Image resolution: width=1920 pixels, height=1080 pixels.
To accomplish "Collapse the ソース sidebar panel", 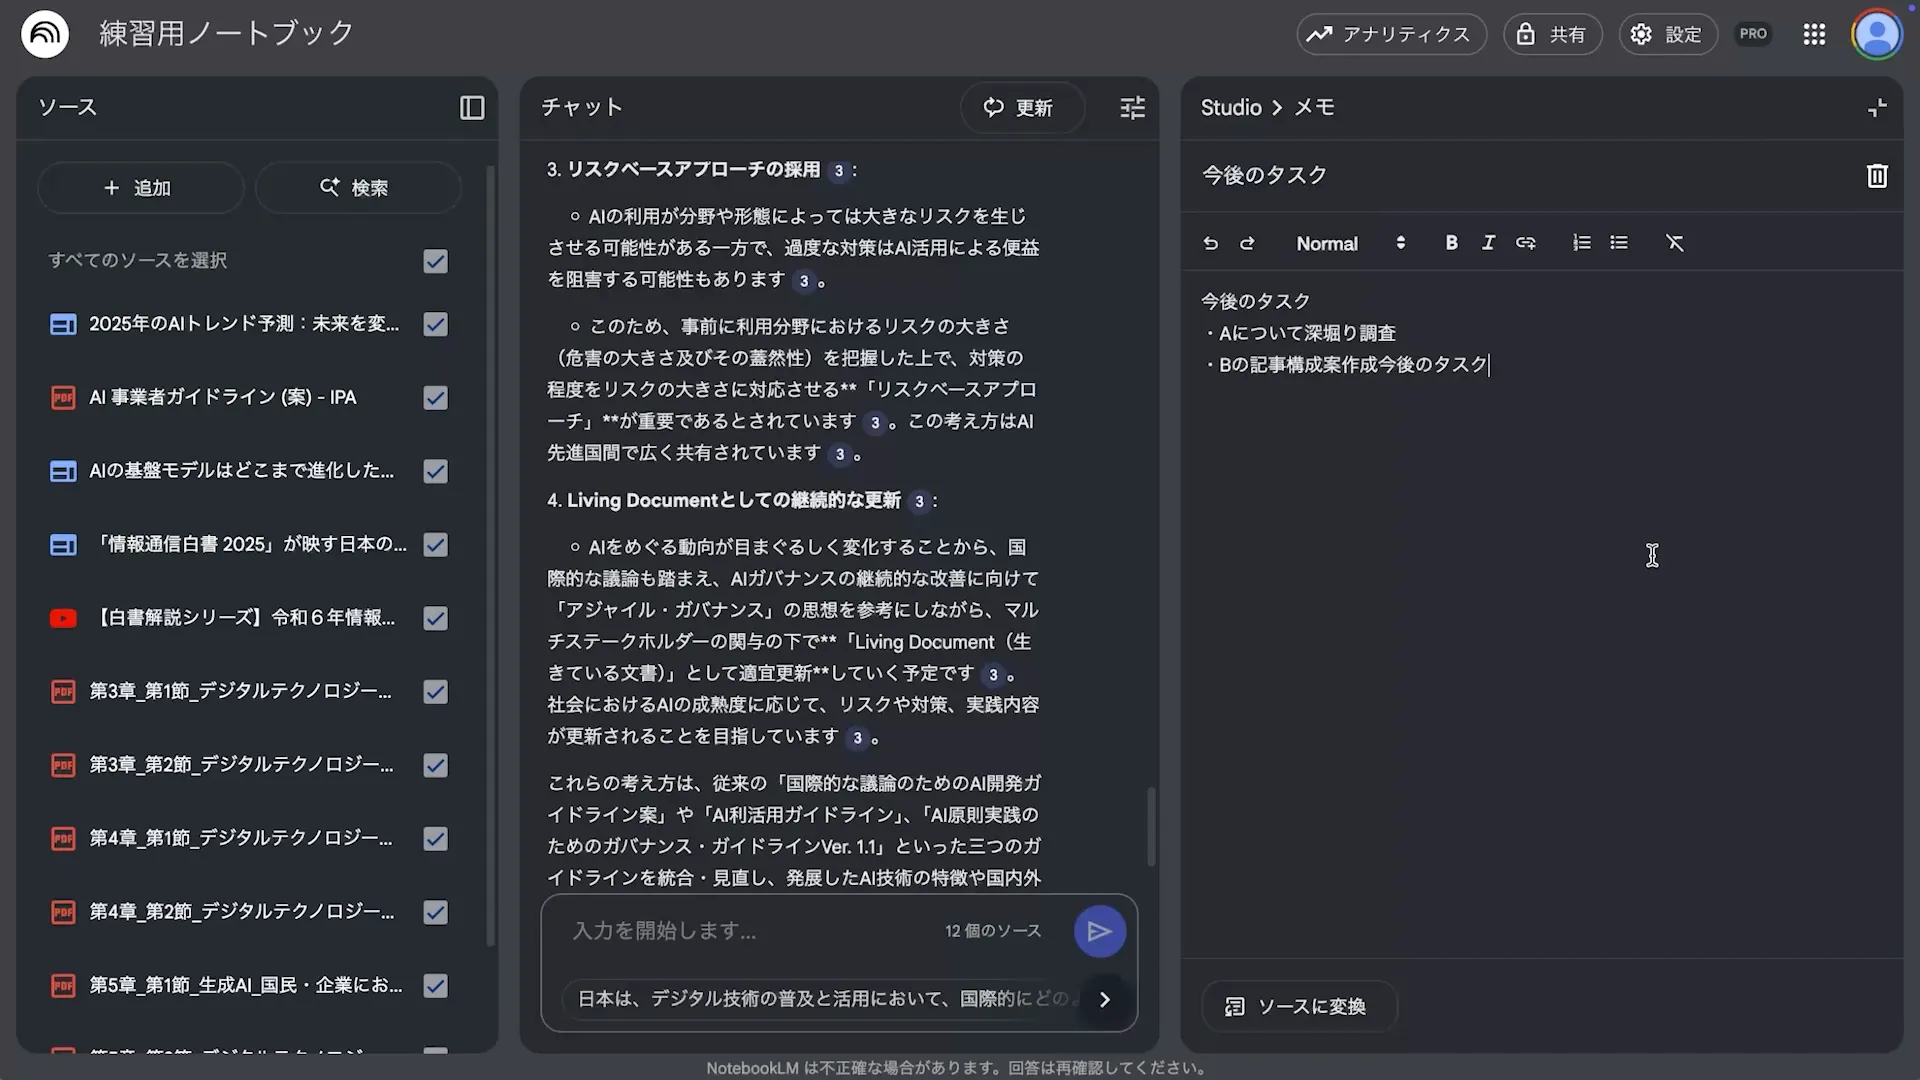I will tap(471, 107).
